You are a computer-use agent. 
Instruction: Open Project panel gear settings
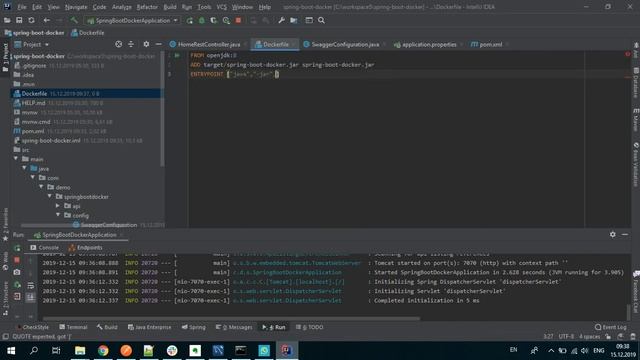coord(146,44)
